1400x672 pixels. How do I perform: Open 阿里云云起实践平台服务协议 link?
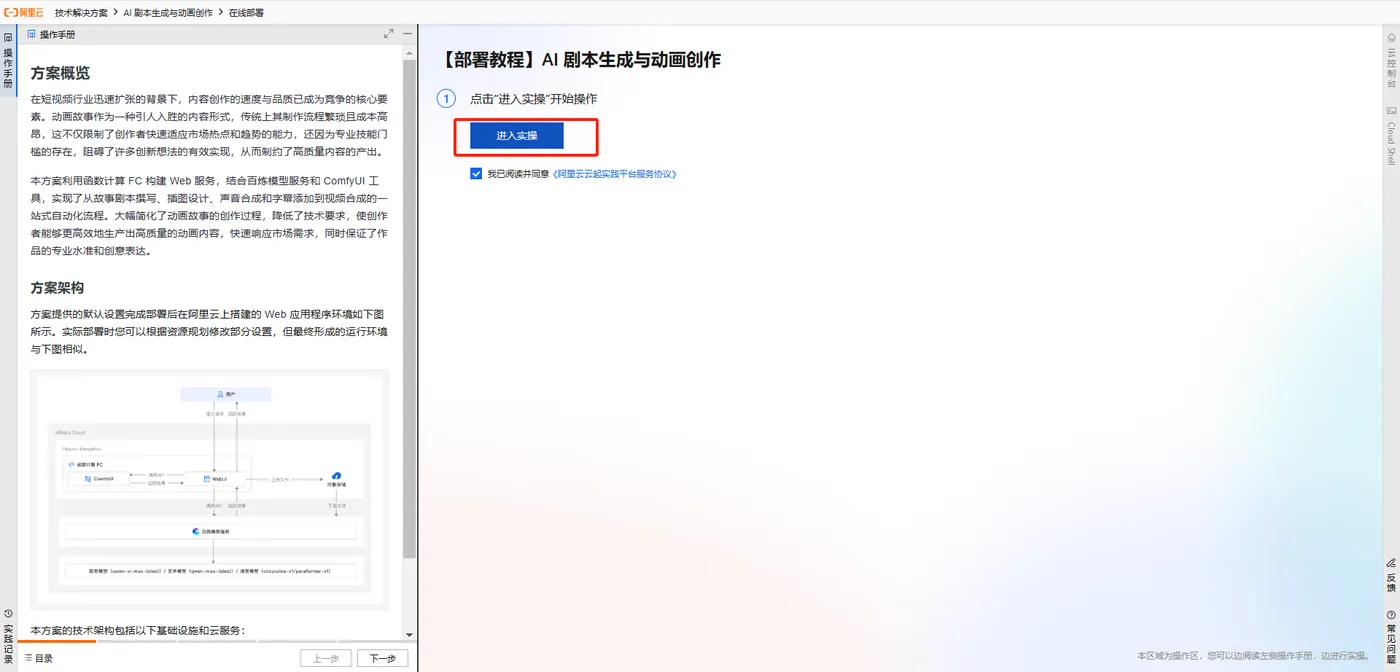point(614,174)
